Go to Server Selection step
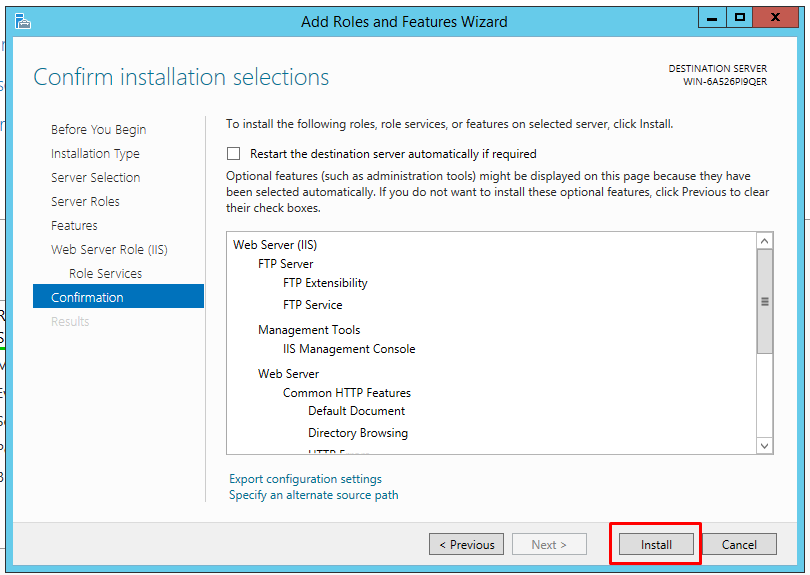Image resolution: width=810 pixels, height=575 pixels. click(x=96, y=177)
